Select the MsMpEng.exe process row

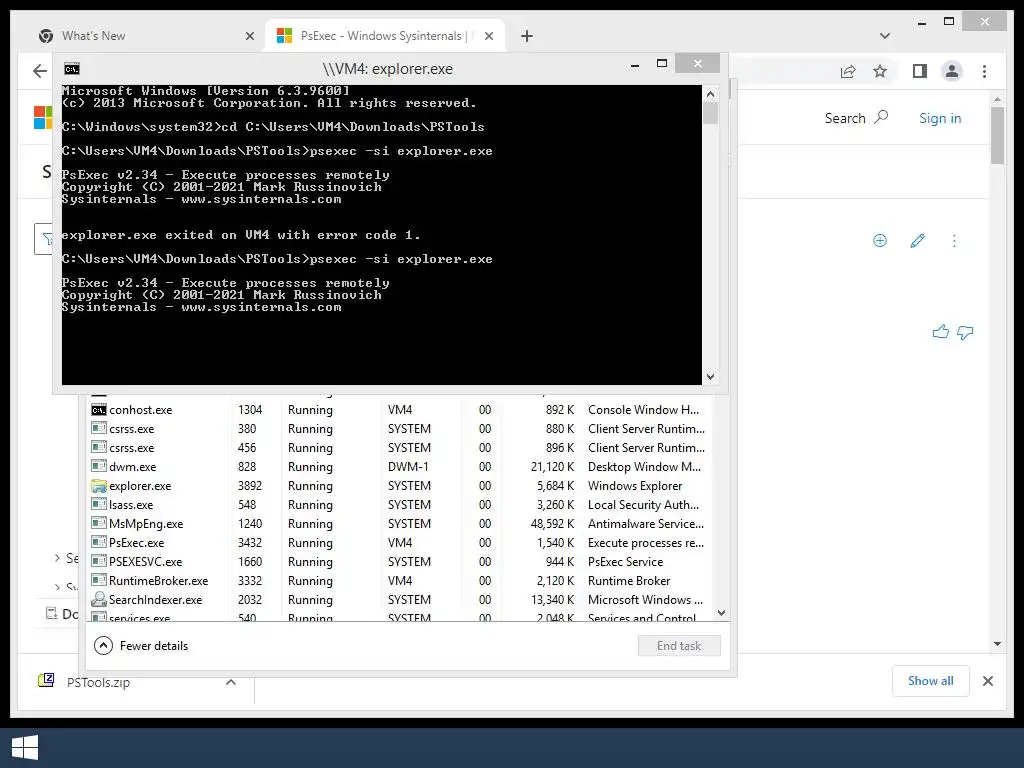pyautogui.click(x=400, y=523)
